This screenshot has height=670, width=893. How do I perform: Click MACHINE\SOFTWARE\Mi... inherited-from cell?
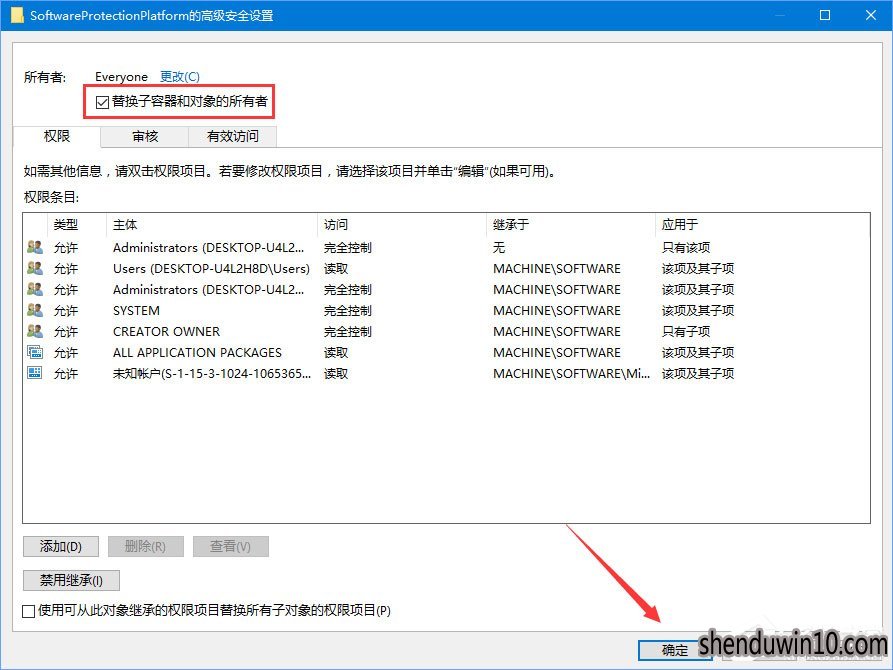tap(571, 374)
